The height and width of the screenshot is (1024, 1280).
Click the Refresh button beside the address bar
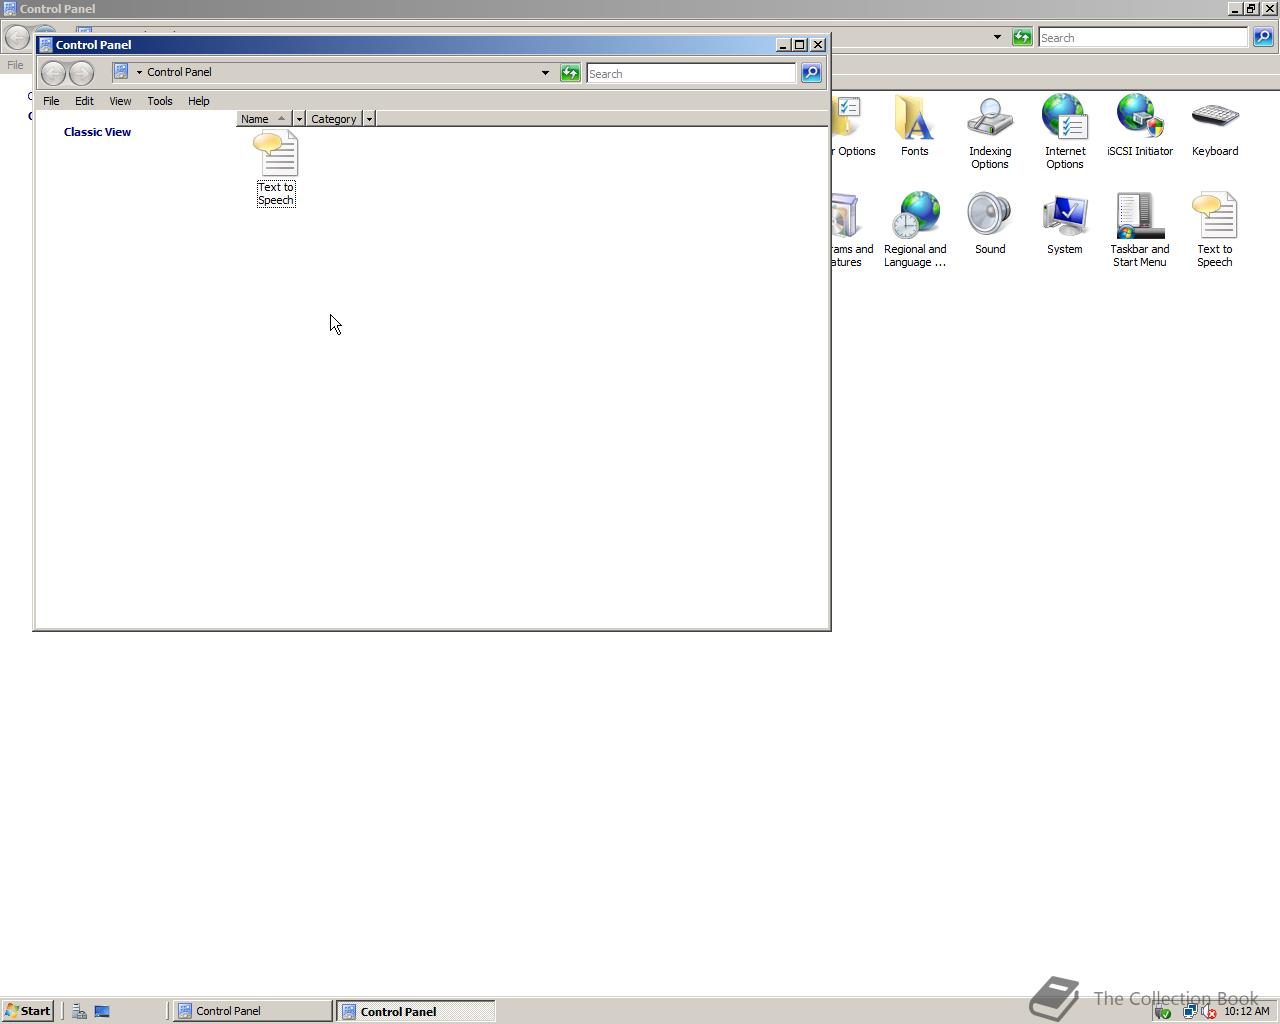(570, 72)
